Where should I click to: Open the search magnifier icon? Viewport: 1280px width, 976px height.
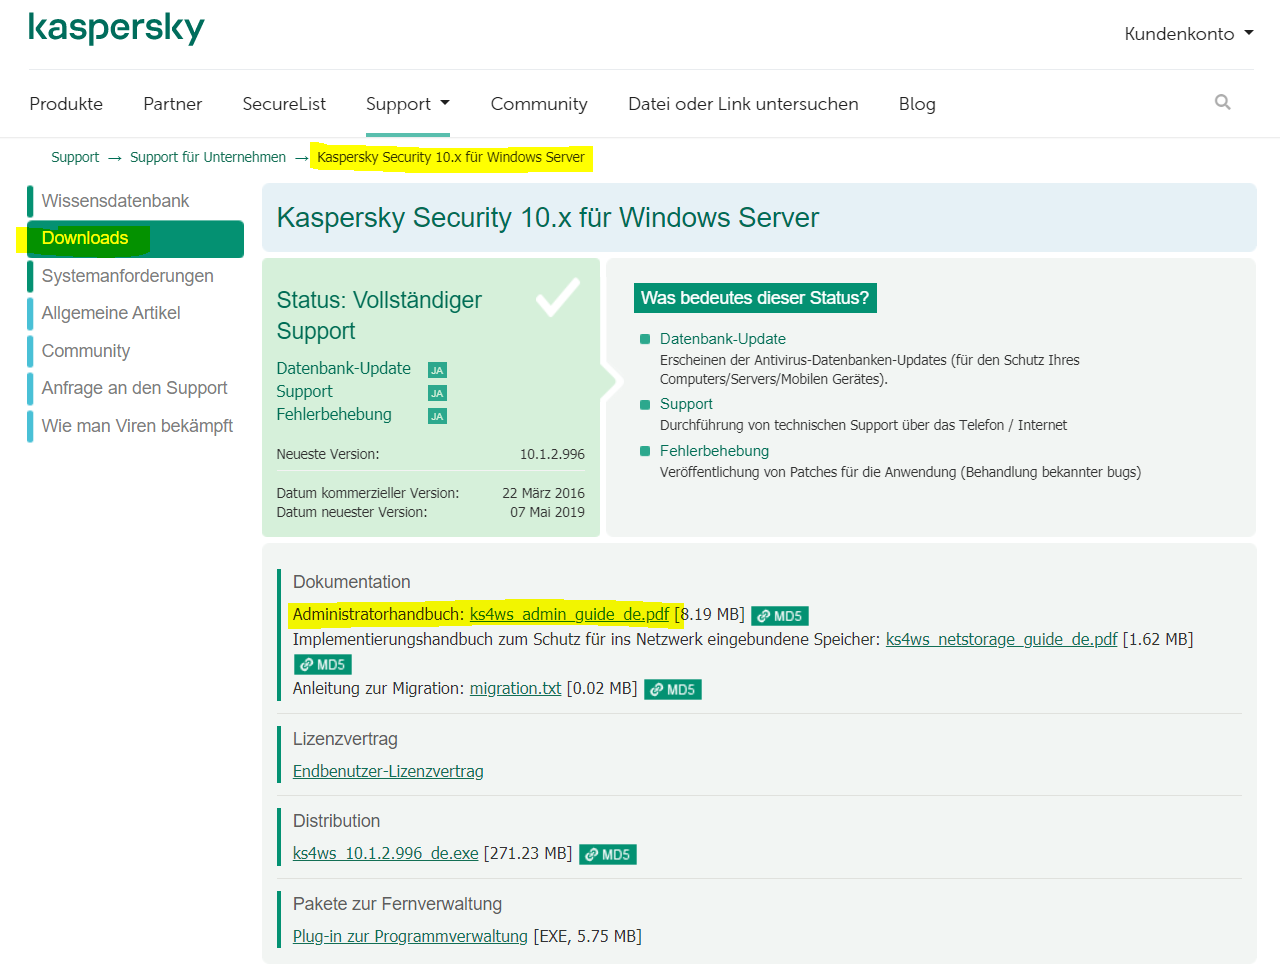pos(1222,102)
